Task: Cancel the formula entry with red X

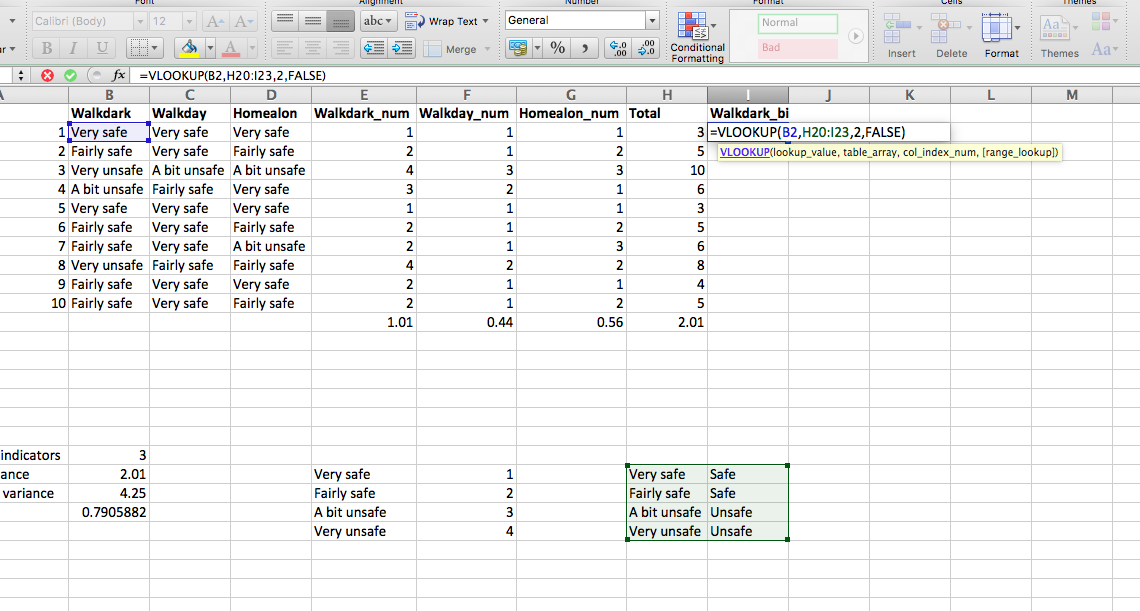Action: [x=47, y=75]
